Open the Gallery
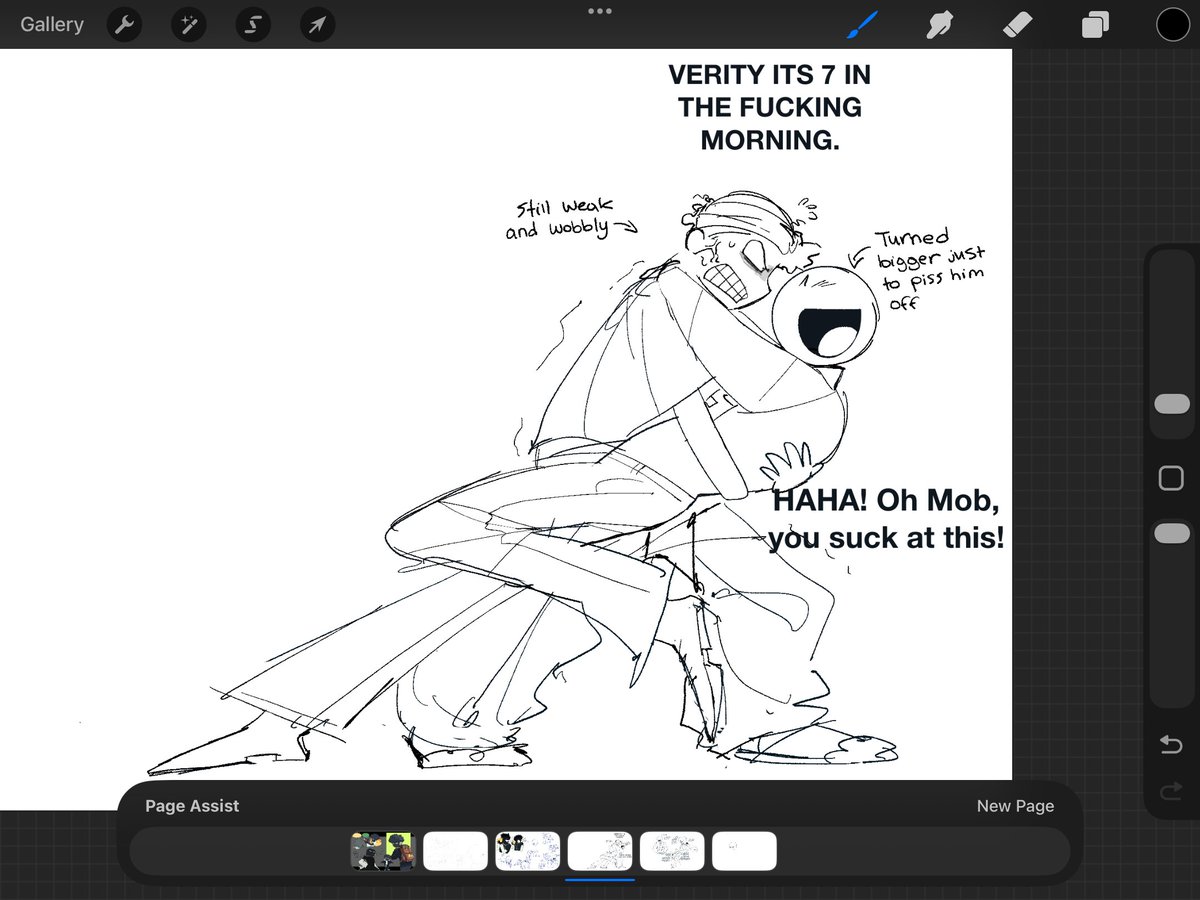This screenshot has height=900, width=1200. pos(52,25)
